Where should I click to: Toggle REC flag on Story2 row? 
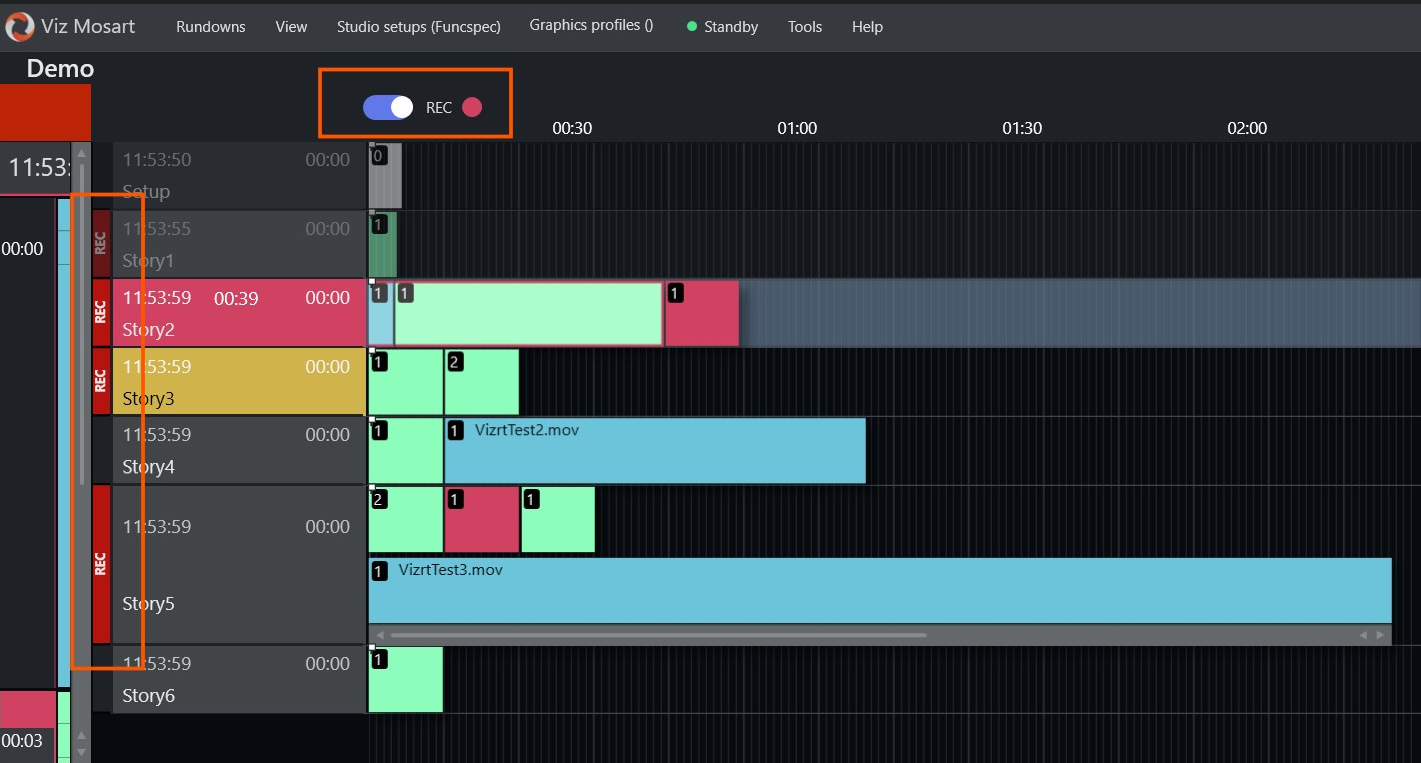[x=101, y=312]
